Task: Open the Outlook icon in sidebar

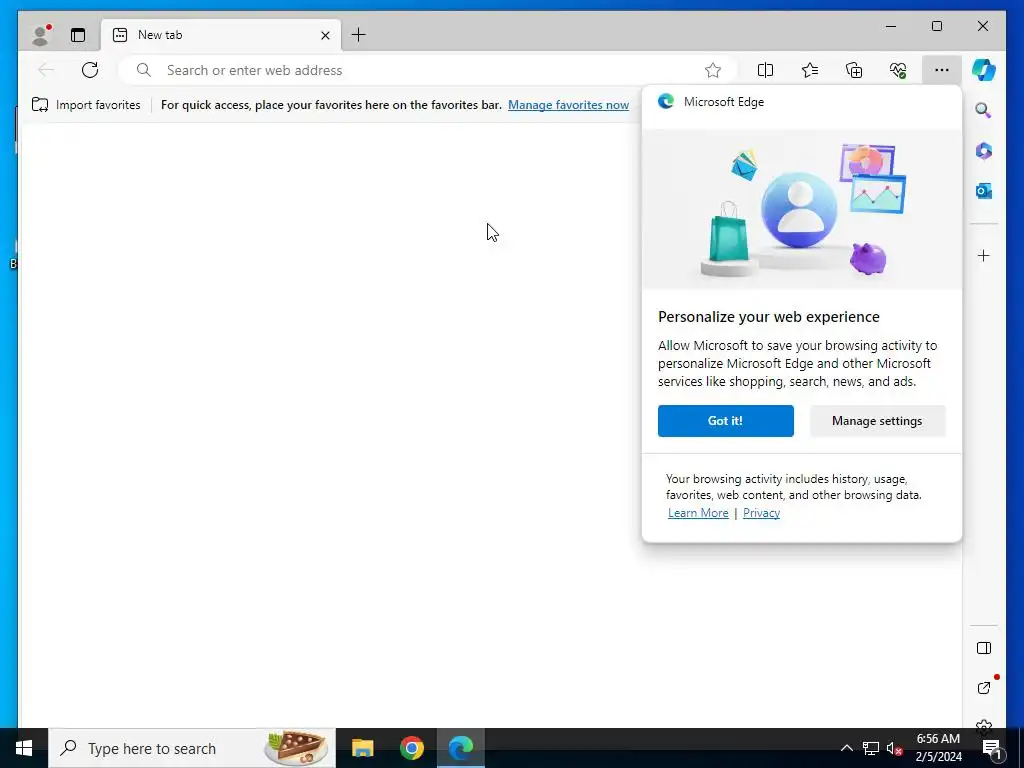Action: click(x=984, y=191)
